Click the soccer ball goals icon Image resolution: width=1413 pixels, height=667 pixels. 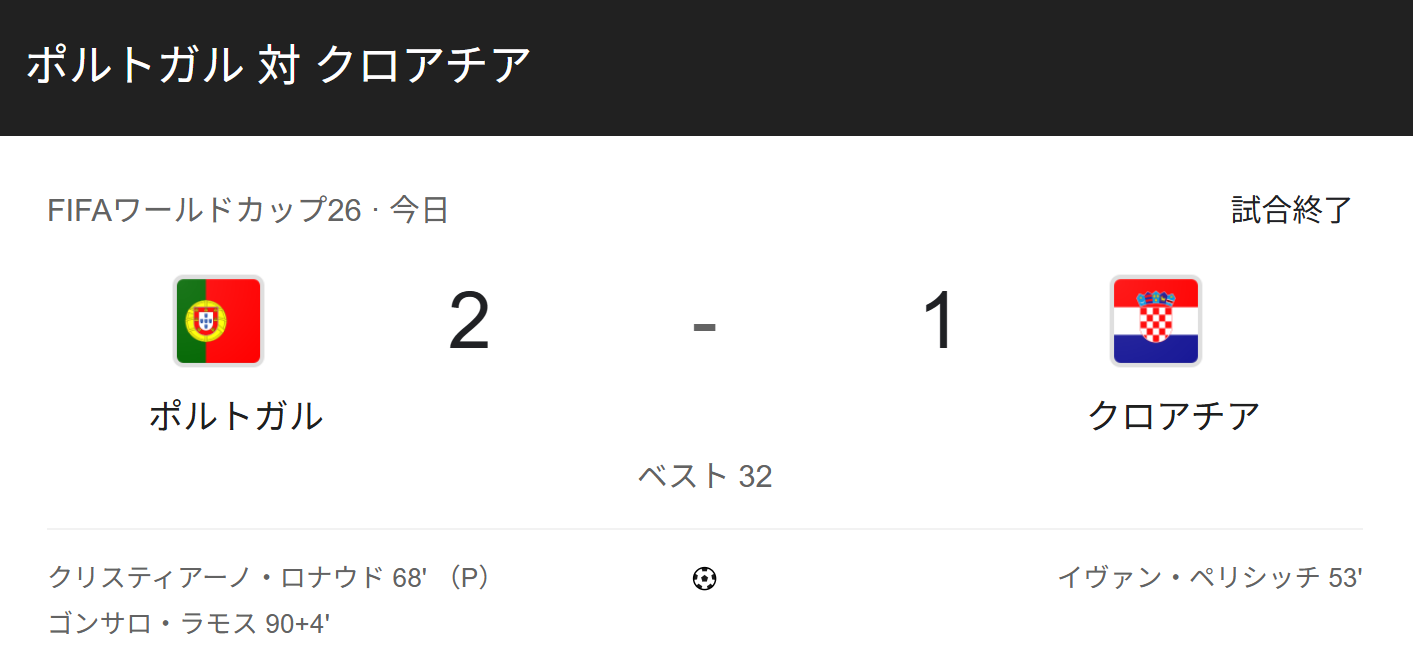click(x=705, y=578)
